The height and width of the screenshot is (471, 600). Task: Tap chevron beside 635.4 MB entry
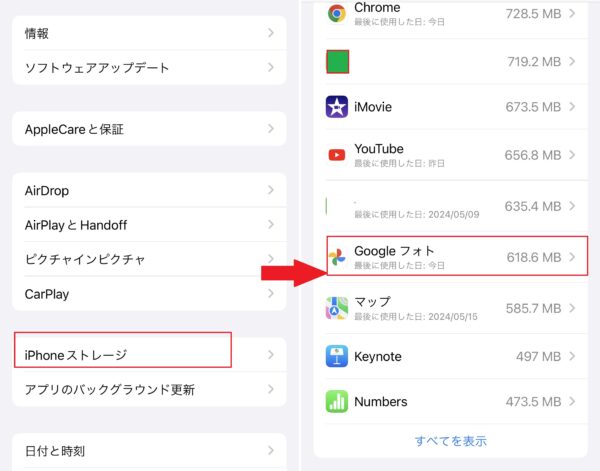[x=572, y=206]
